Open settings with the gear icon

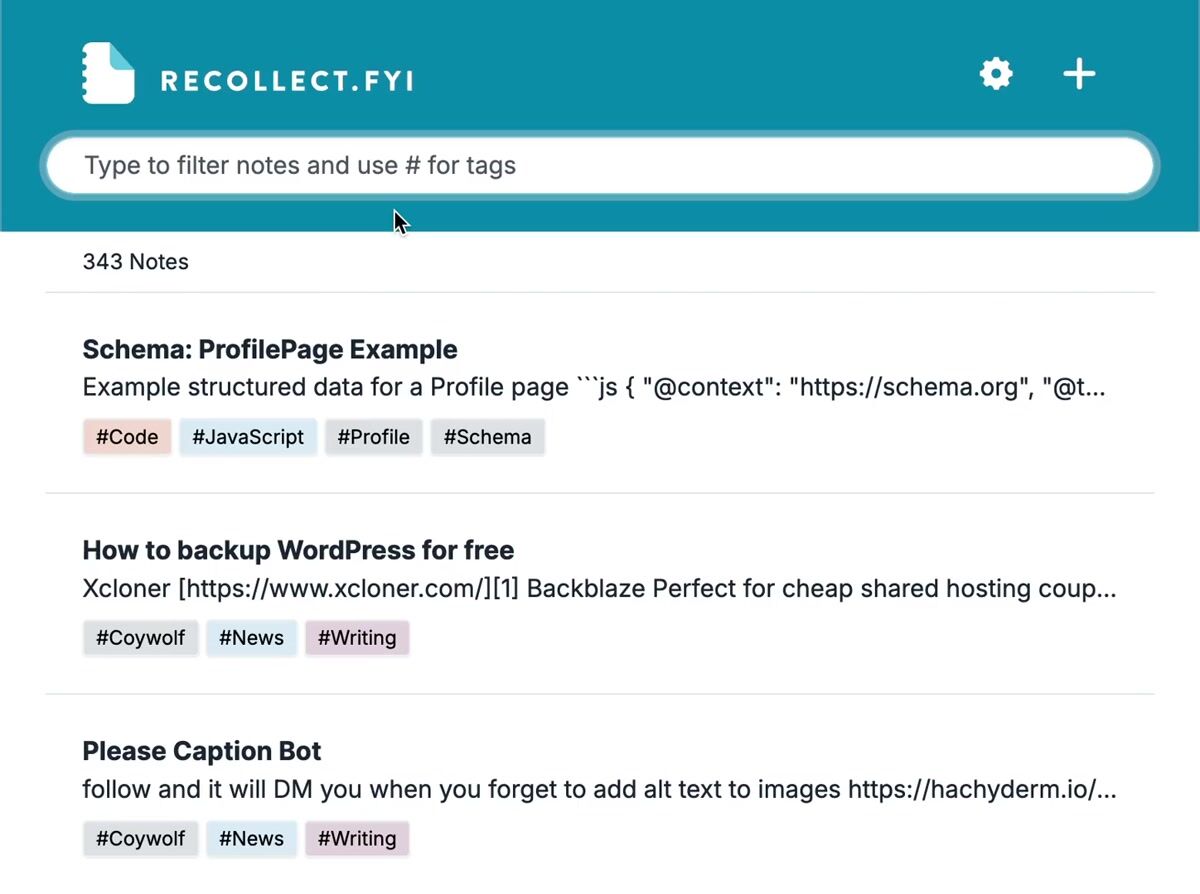coord(996,74)
